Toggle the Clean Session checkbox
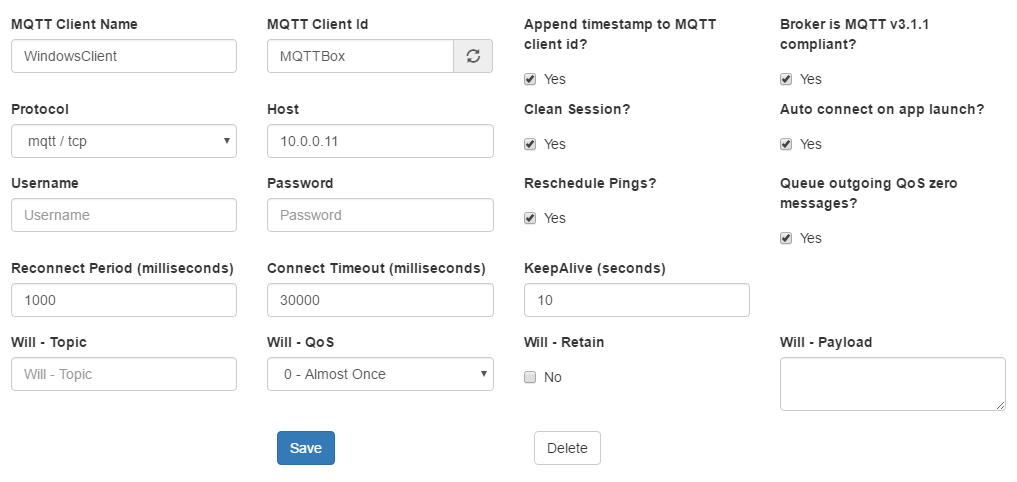 coord(530,144)
